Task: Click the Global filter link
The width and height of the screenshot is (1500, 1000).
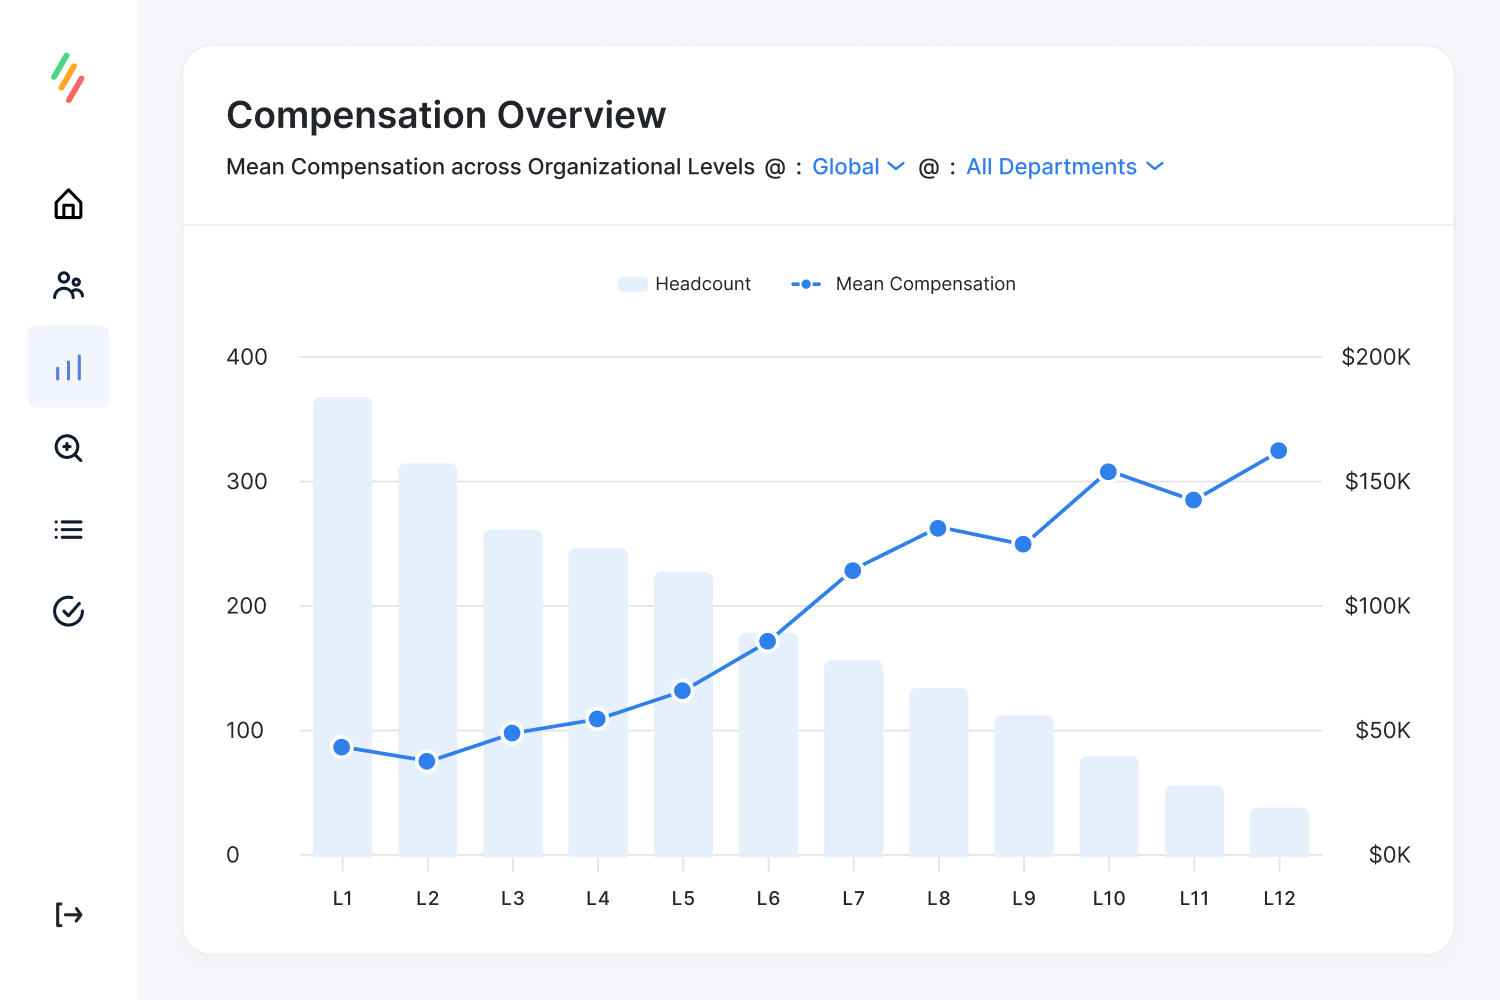Action: pos(845,166)
